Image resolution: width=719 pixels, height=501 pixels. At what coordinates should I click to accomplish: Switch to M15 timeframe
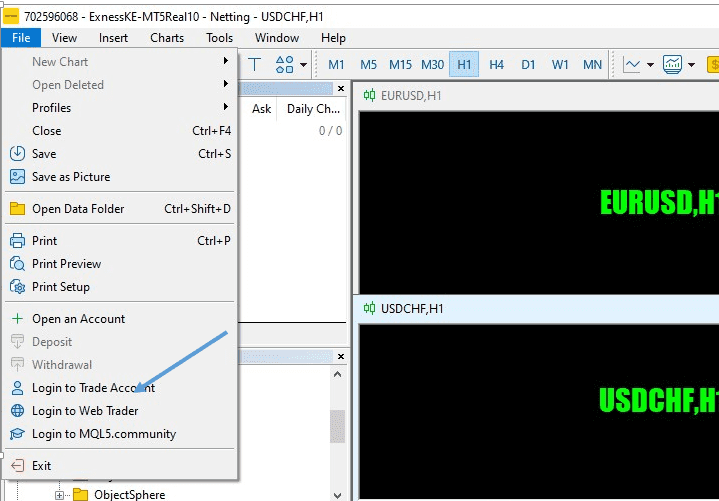click(400, 65)
